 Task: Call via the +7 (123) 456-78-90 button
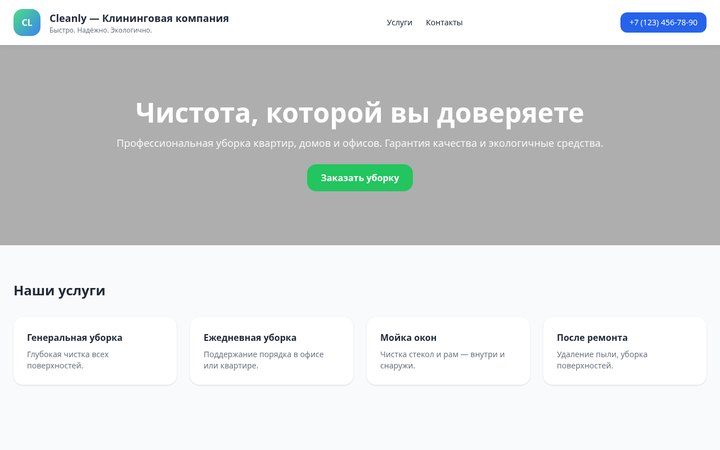coord(663,22)
